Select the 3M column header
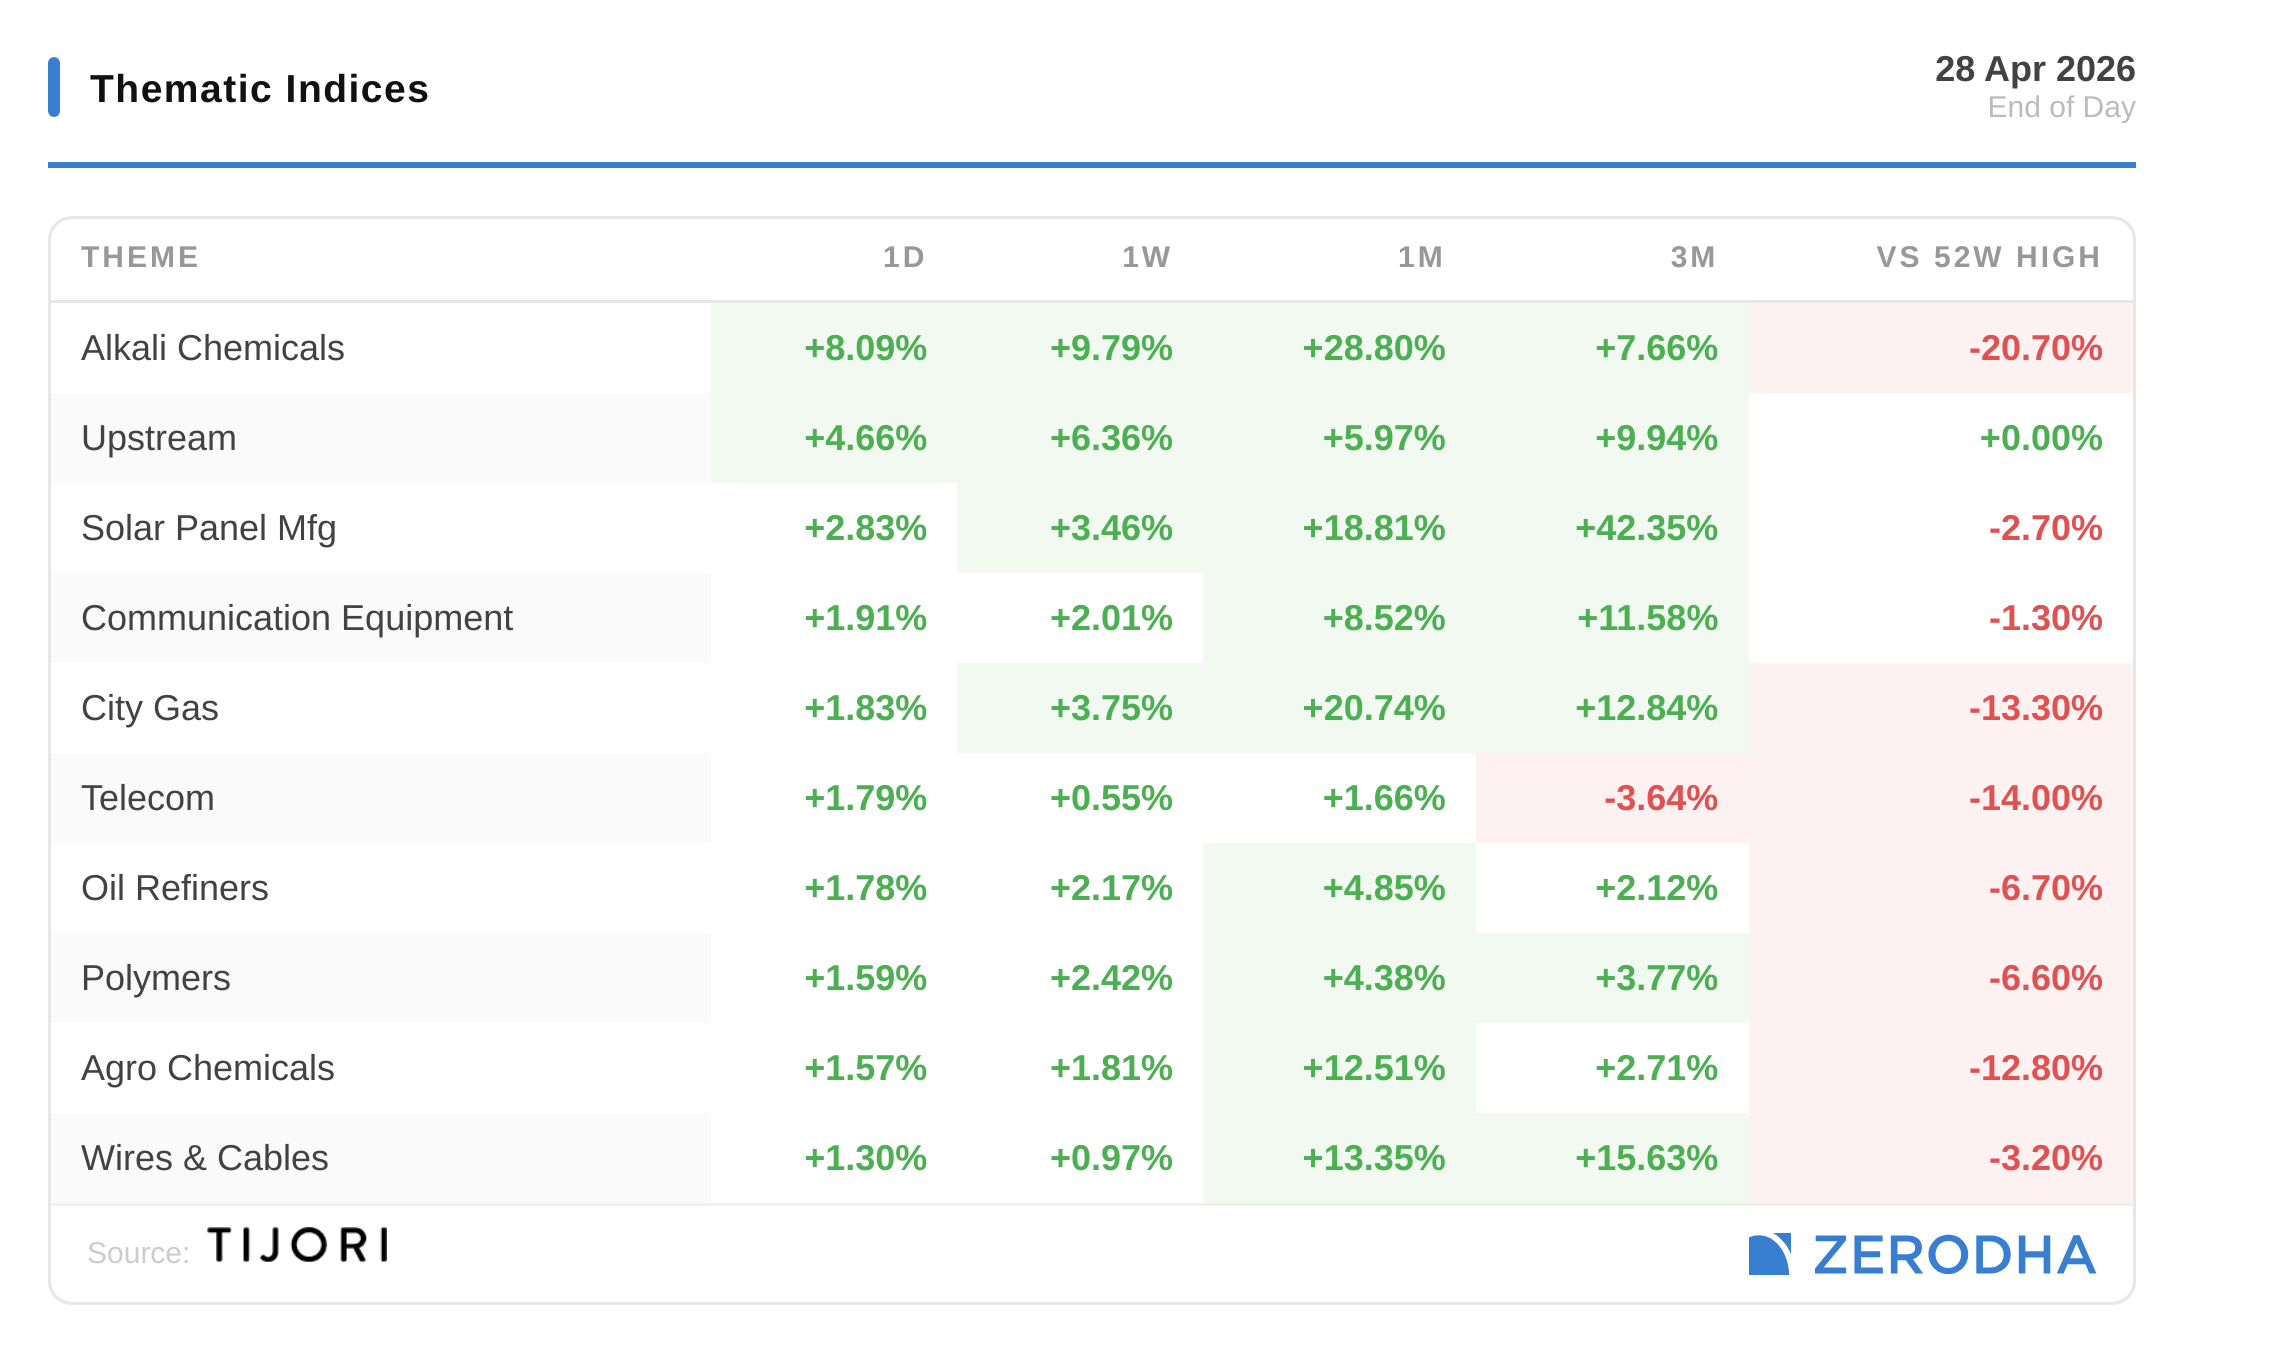The width and height of the screenshot is (2280, 1365). coord(1693,257)
